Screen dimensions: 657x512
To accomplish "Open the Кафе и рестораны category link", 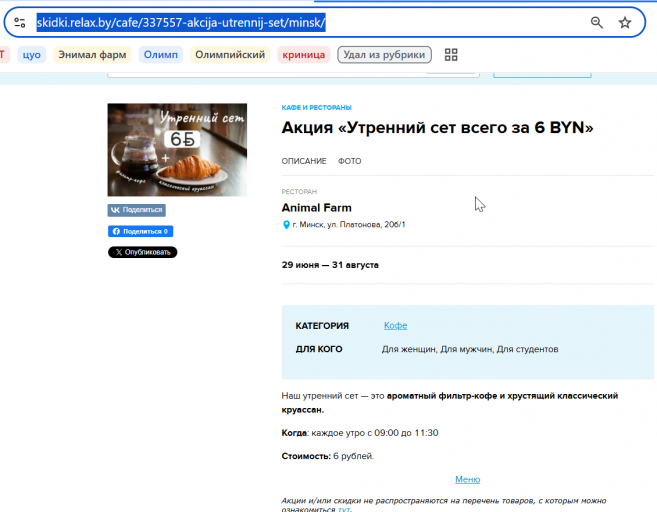I will [316, 108].
